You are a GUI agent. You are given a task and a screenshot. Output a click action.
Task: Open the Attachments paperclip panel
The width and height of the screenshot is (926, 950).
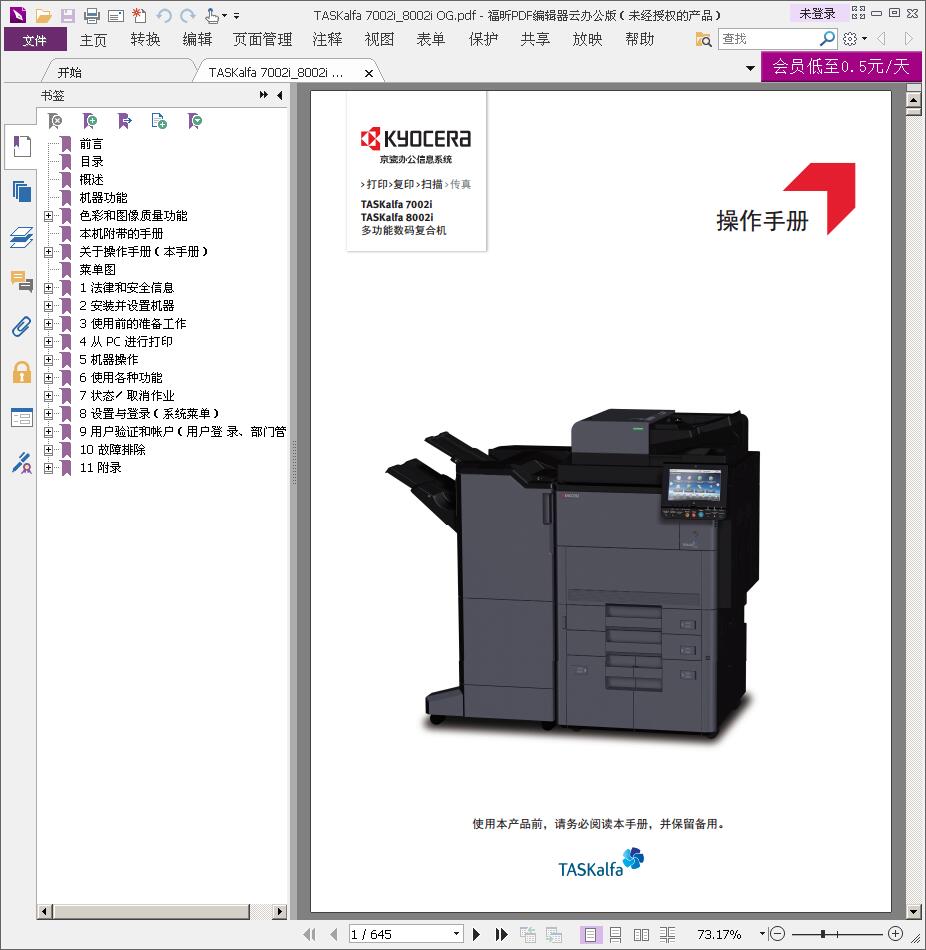pyautogui.click(x=21, y=327)
